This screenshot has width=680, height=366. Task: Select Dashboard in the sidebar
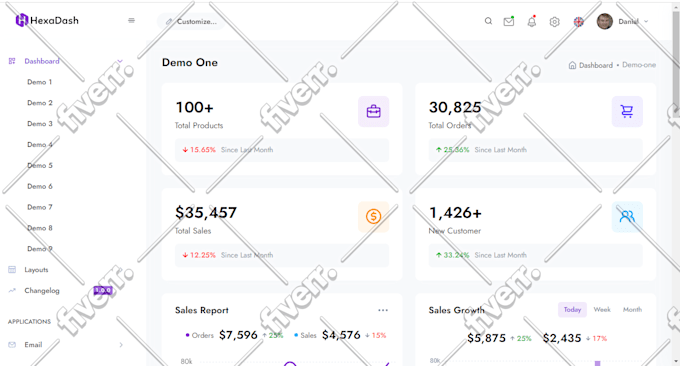[42, 61]
